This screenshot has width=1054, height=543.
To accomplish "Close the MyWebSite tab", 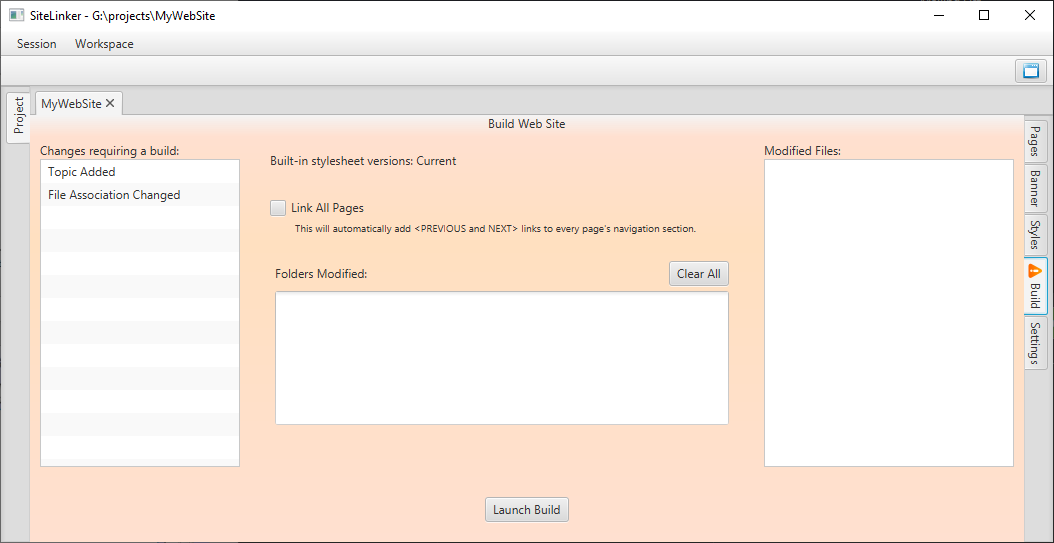I will point(110,103).
